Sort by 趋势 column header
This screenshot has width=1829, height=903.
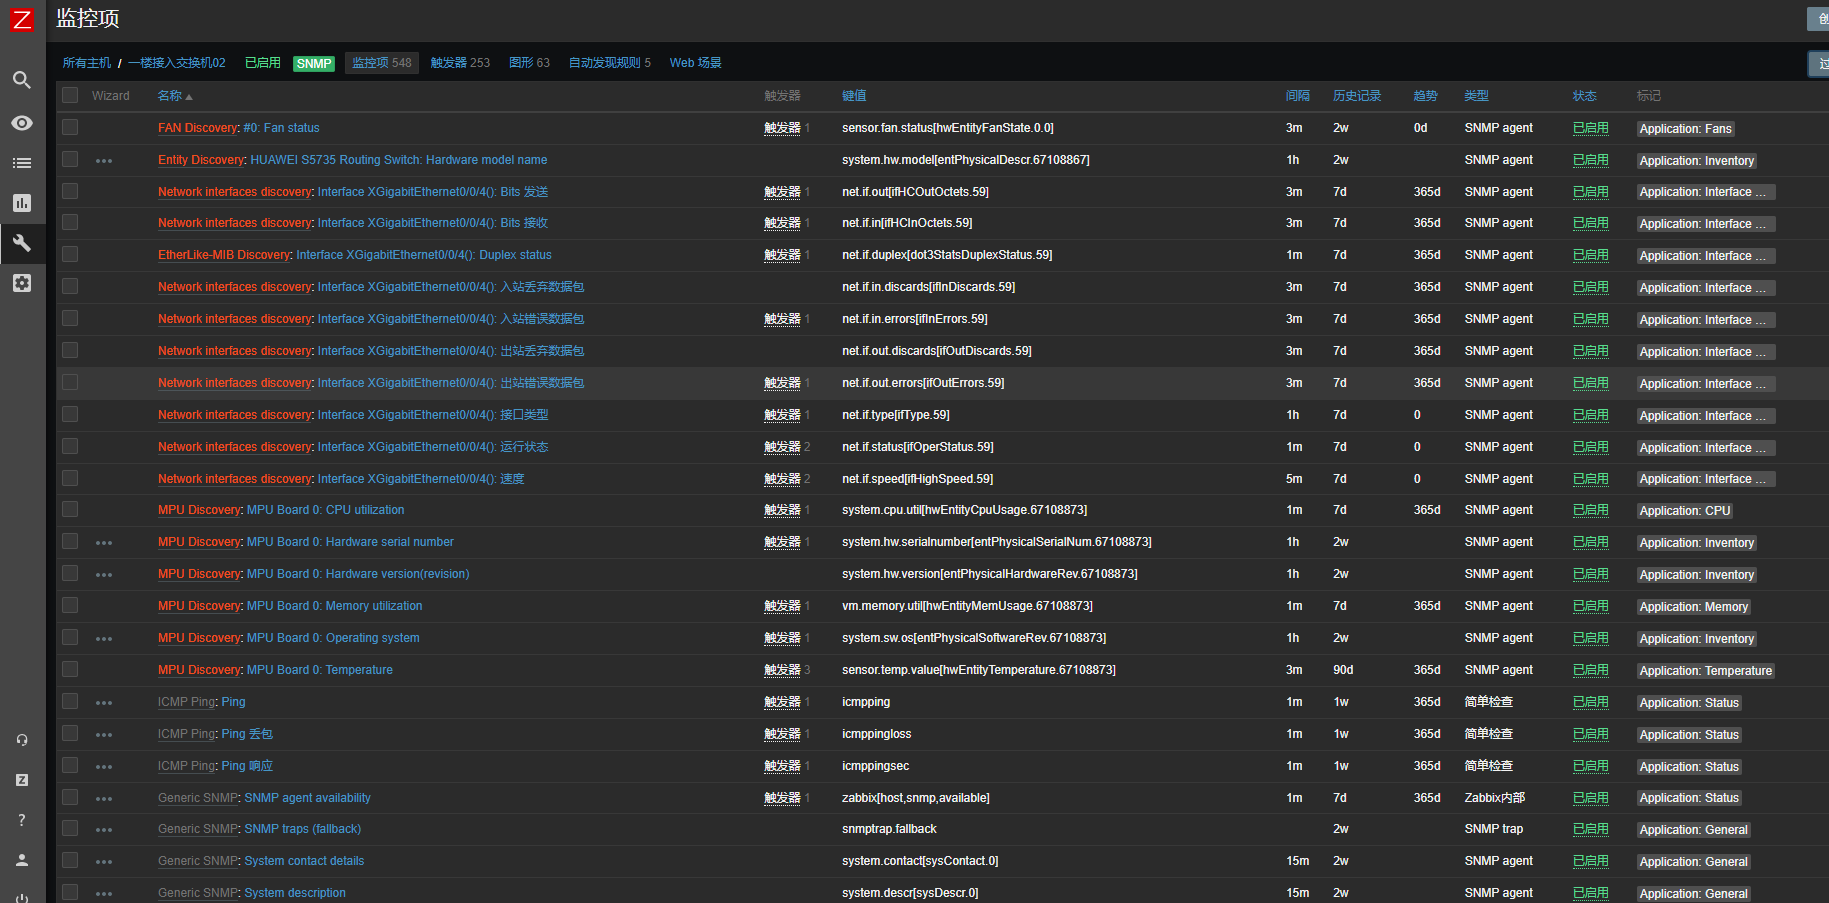pyautogui.click(x=1426, y=96)
